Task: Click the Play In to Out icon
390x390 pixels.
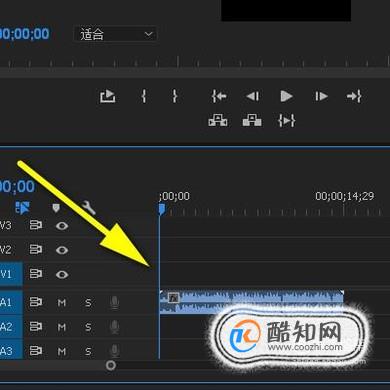Action: tap(287, 120)
